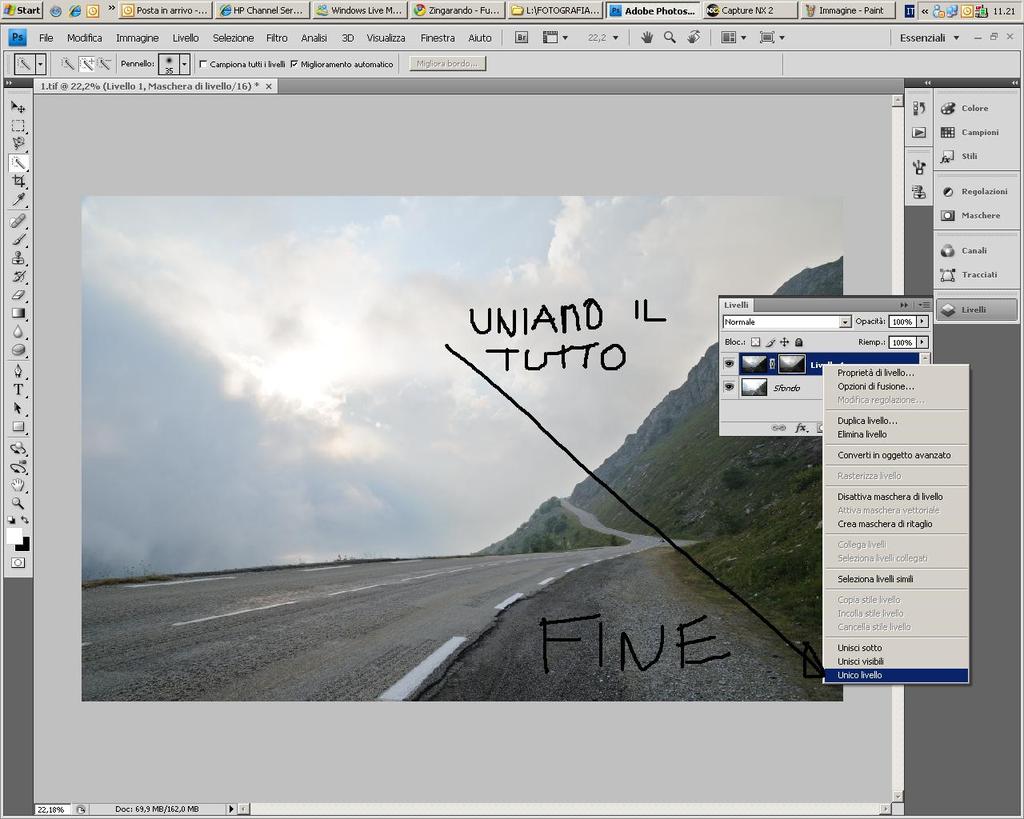This screenshot has height=819, width=1024.
Task: Click the Windows Start button
Action: tap(22, 10)
